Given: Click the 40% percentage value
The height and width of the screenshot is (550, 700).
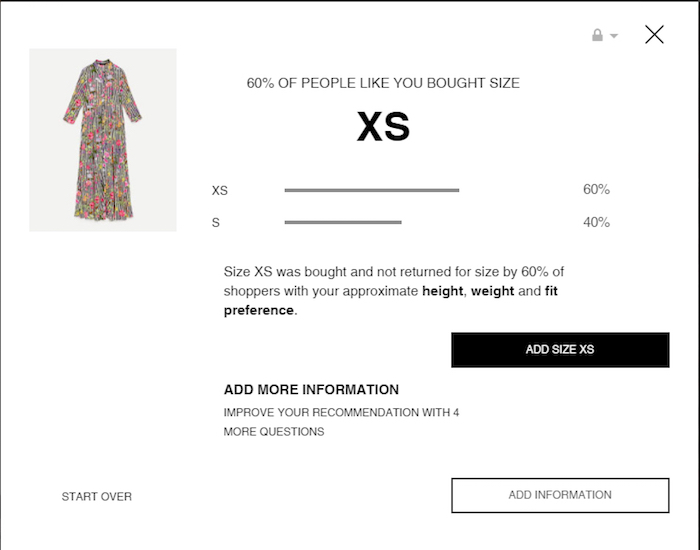Looking at the screenshot, I should click(x=596, y=222).
